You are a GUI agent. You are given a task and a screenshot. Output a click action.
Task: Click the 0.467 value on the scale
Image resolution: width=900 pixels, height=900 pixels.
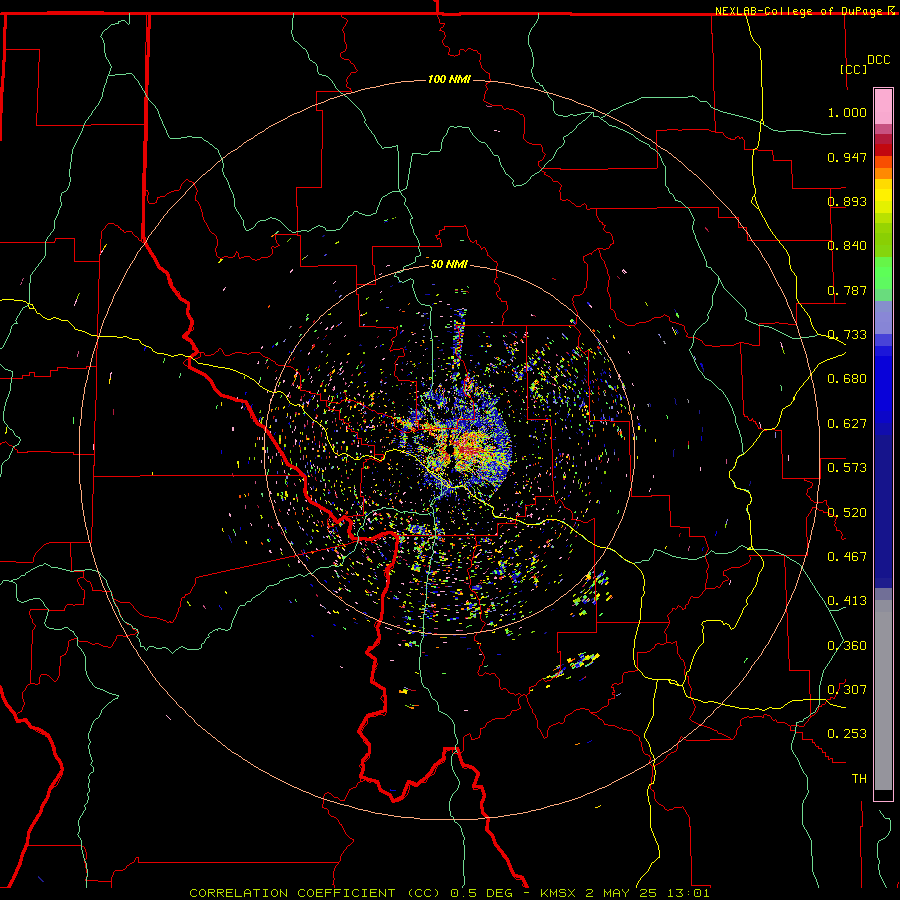(x=847, y=557)
